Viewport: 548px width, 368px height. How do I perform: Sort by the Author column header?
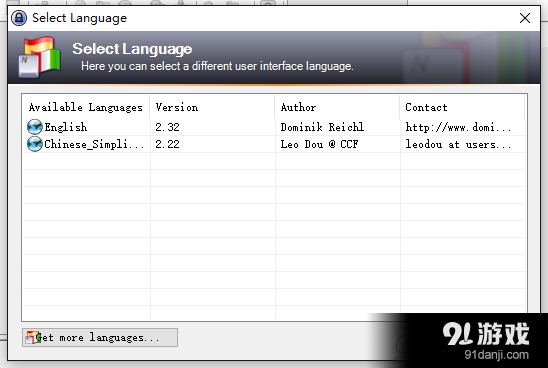point(337,107)
